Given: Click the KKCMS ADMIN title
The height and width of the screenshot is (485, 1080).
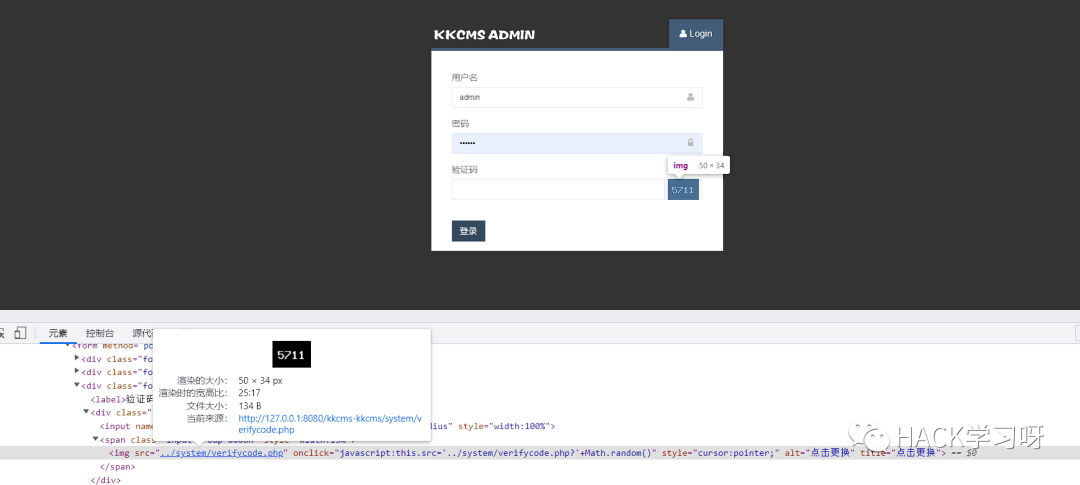Looking at the screenshot, I should point(484,34).
